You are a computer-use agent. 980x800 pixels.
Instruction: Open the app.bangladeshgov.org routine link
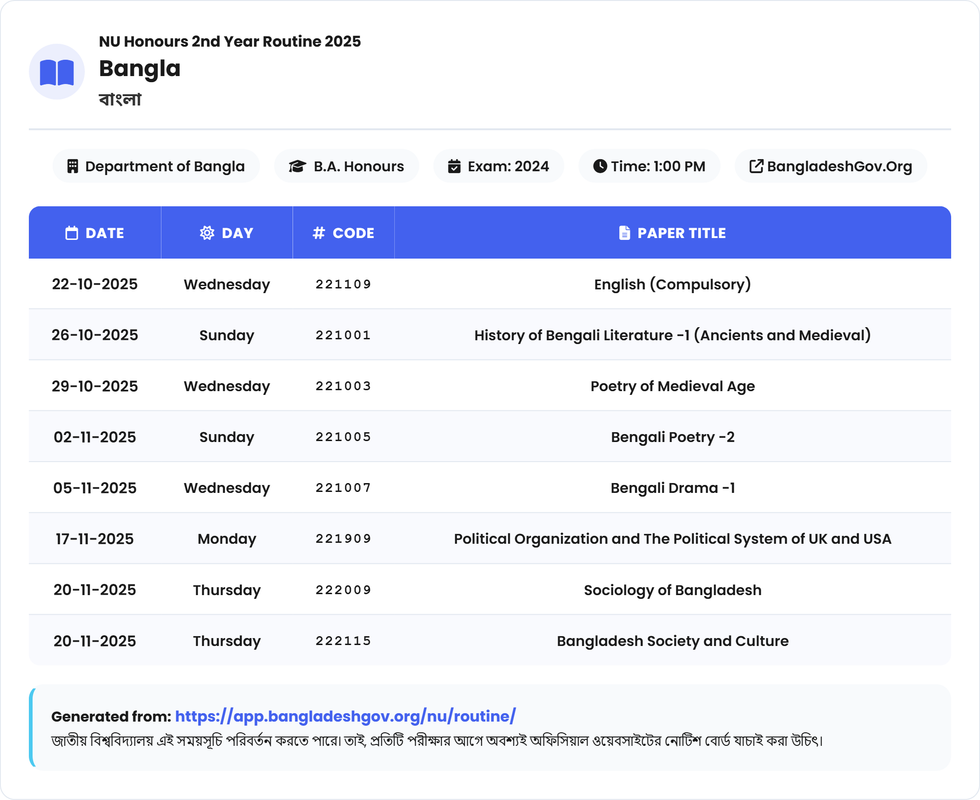345,716
